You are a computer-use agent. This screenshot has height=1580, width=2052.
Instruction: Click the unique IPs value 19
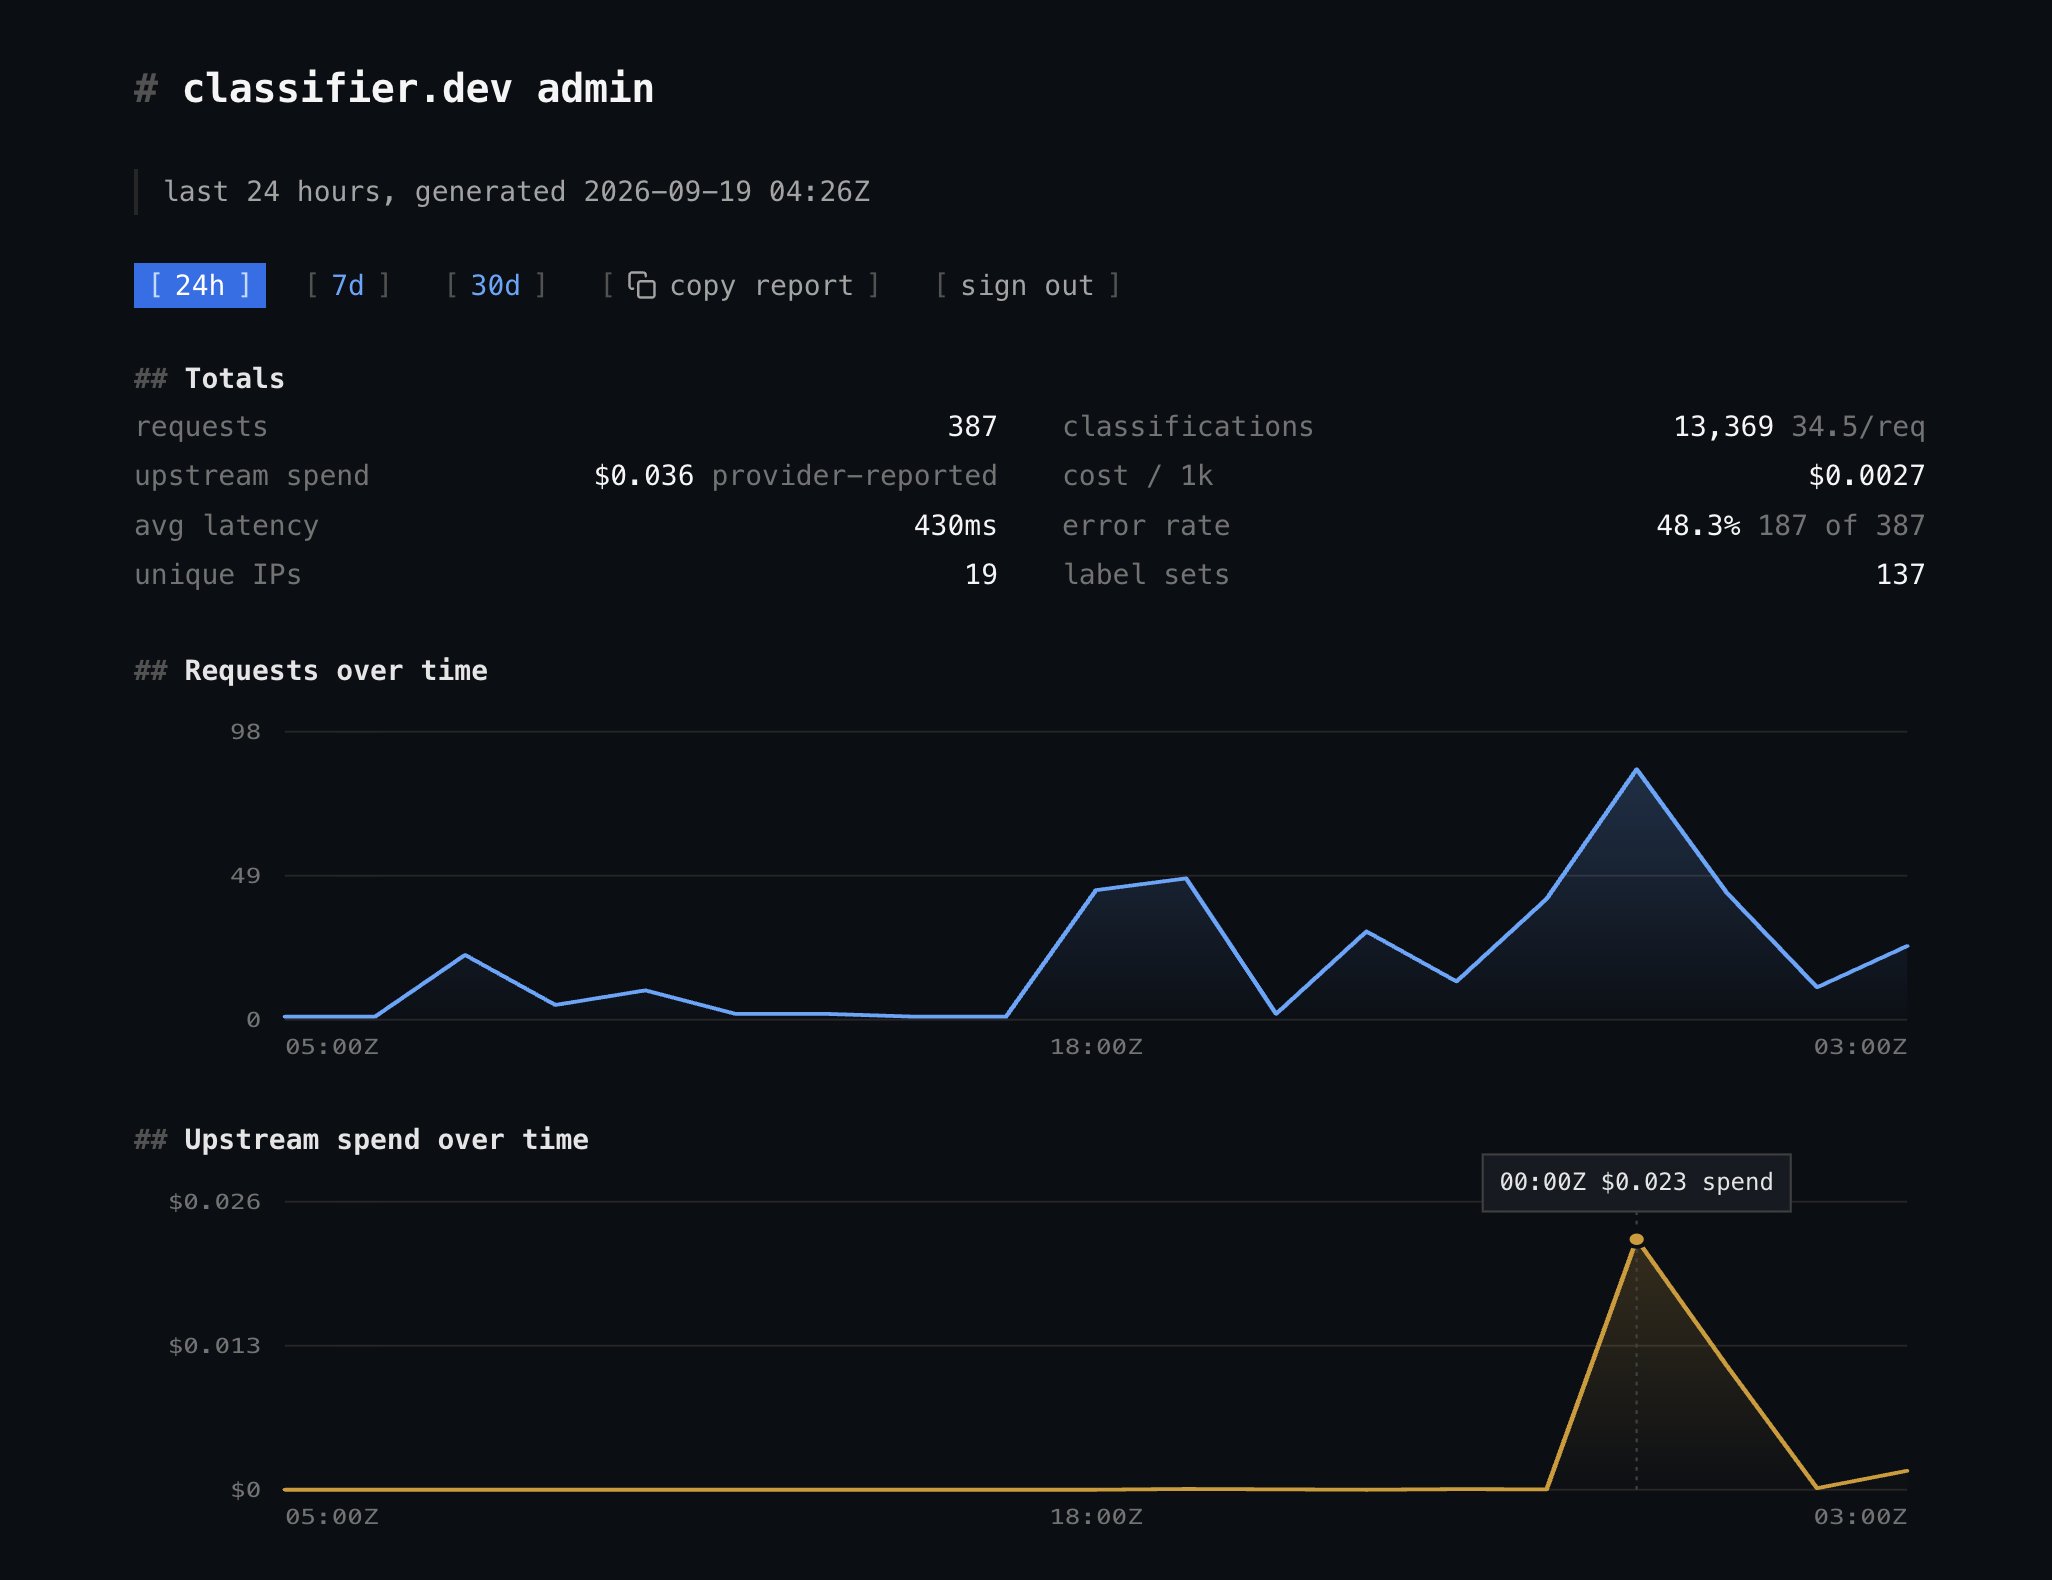[x=981, y=575]
